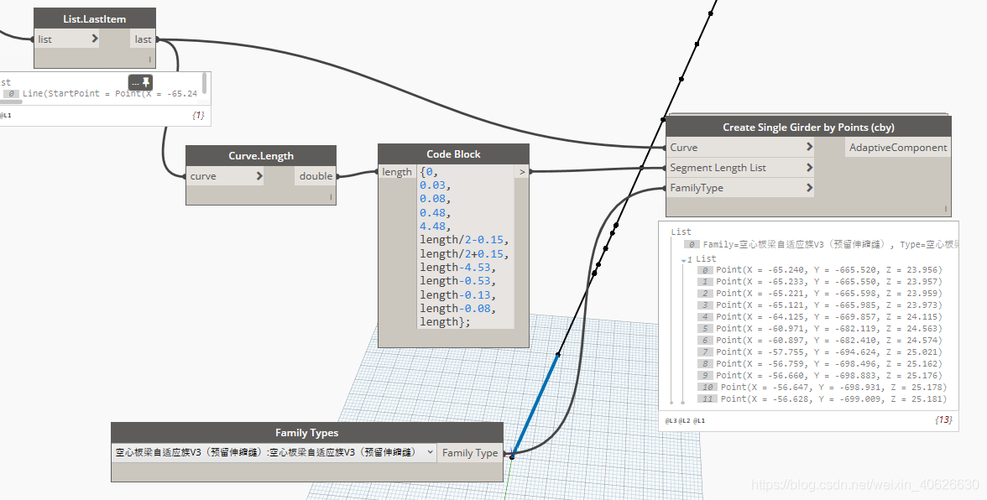
Task: Click the double output port on Curve.Length
Action: 315,176
